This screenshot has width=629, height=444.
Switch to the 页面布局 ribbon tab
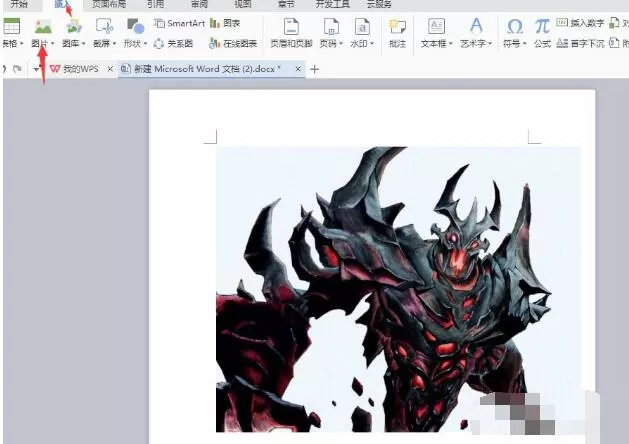[109, 4]
